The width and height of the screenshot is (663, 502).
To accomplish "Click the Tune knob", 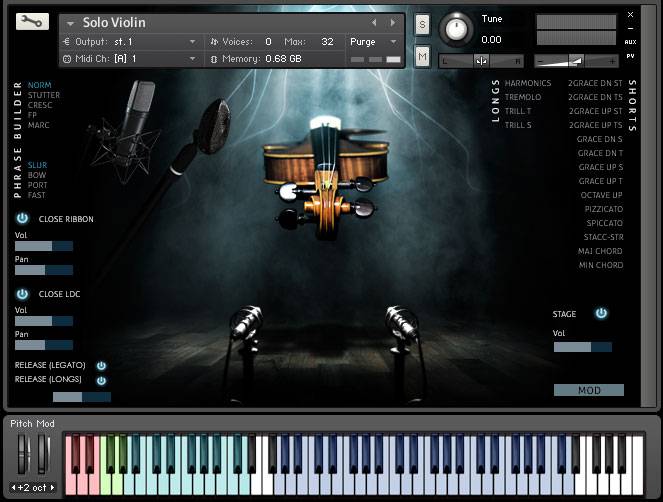I will tap(458, 30).
